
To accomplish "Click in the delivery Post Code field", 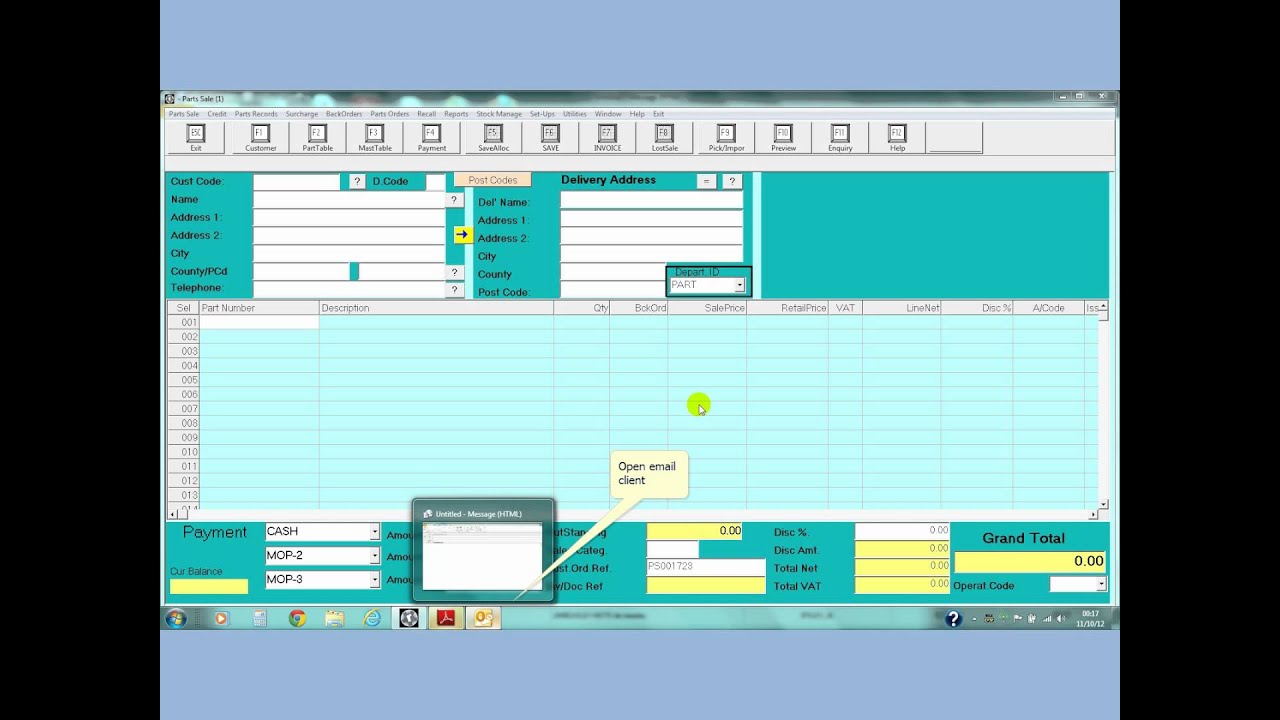I will tap(613, 291).
